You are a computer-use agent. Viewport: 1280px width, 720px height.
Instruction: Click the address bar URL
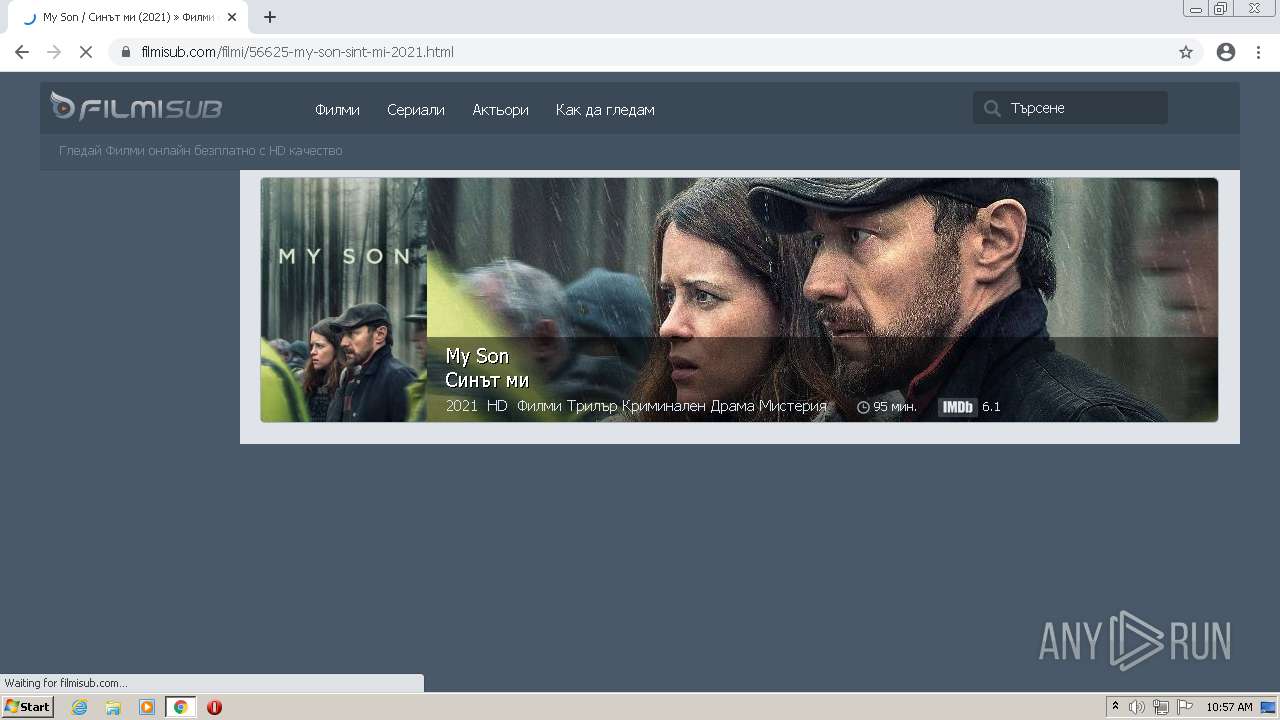(297, 52)
